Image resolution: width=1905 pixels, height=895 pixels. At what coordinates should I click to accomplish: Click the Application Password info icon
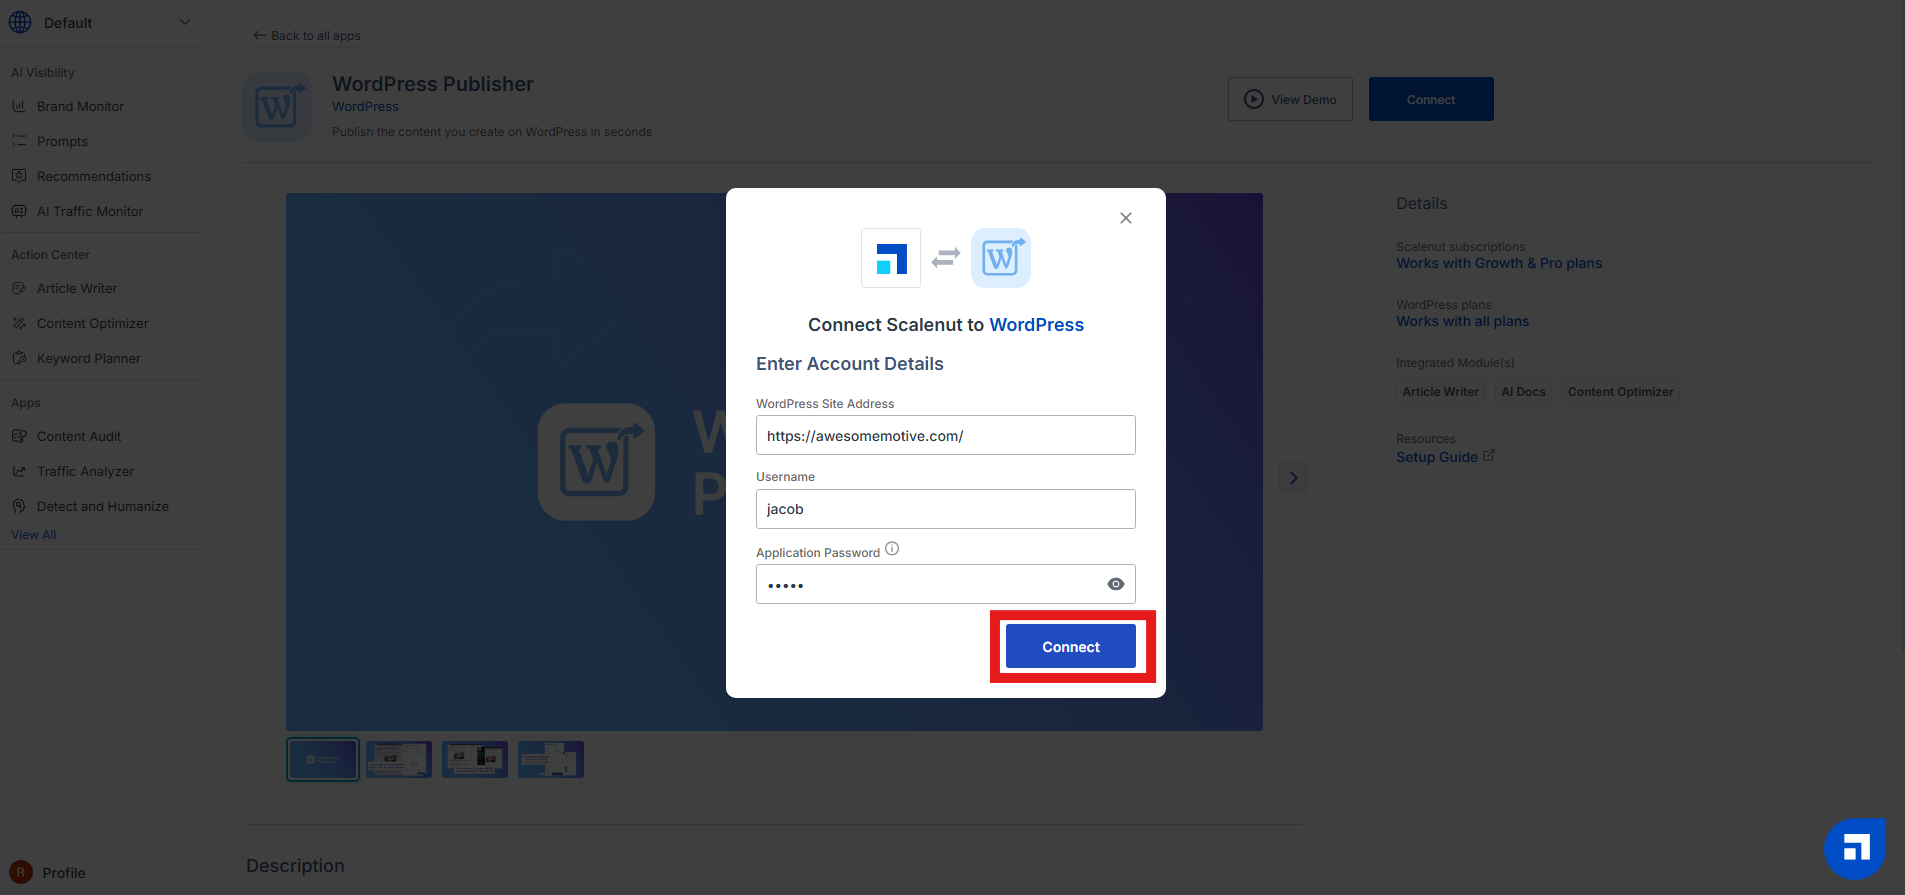click(892, 549)
